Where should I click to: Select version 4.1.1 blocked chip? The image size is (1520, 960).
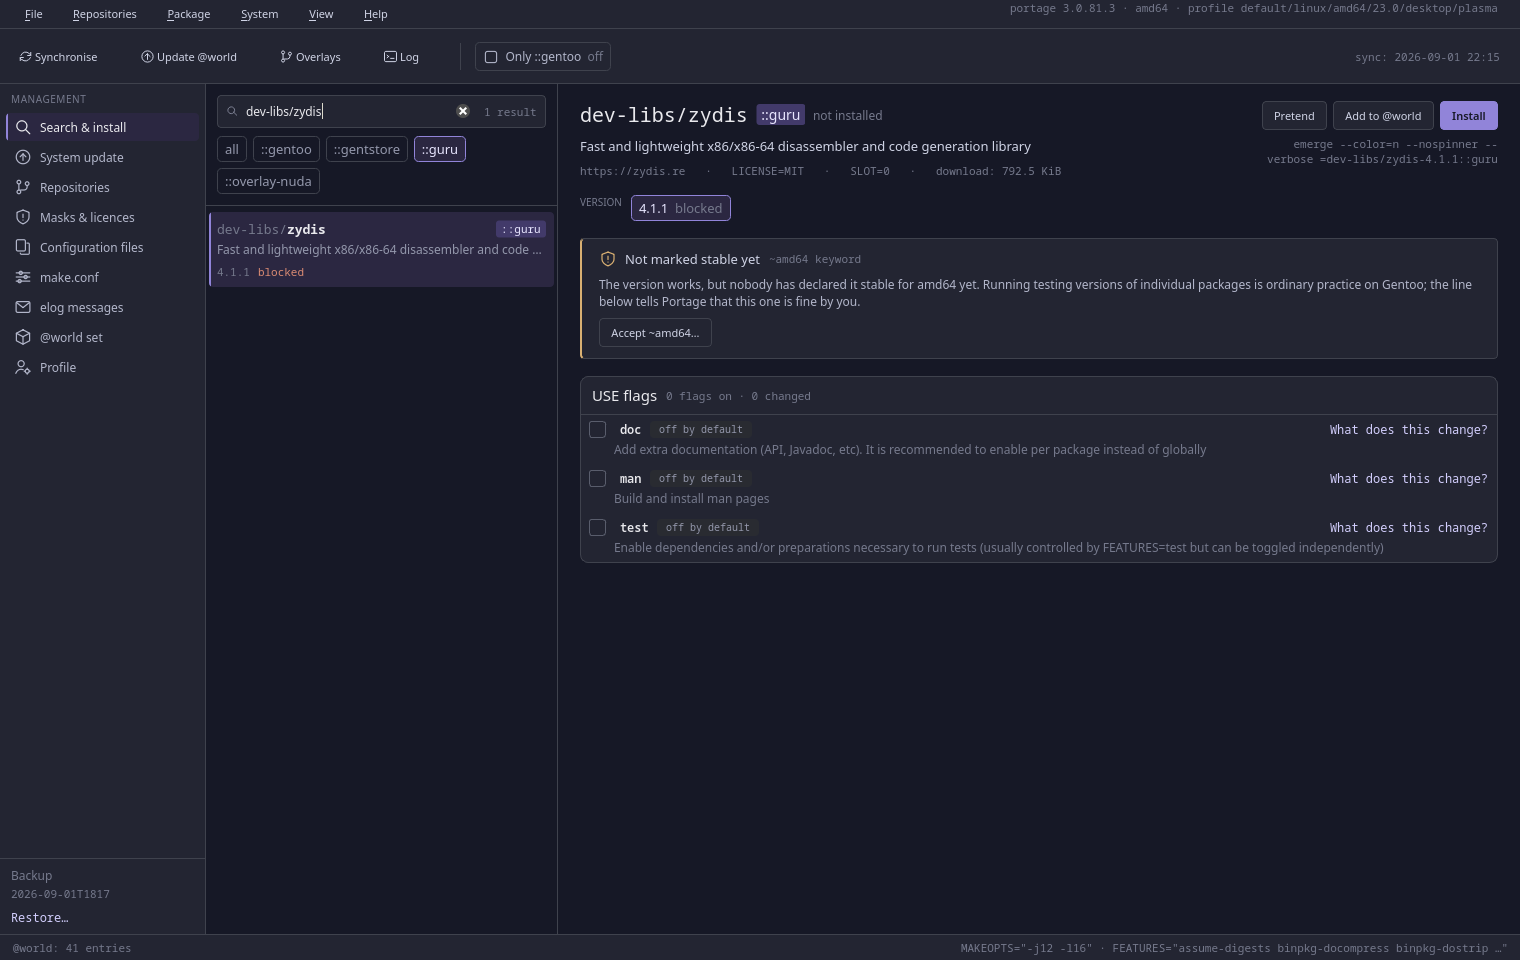(681, 208)
